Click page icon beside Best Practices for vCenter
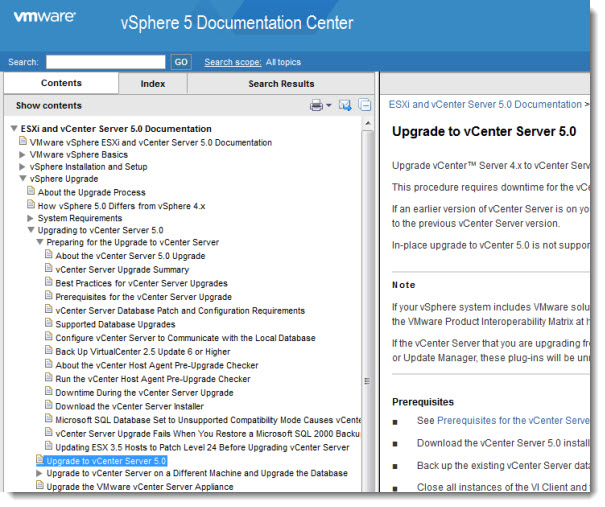Image resolution: width=605 pixels, height=507 pixels. [x=49, y=284]
